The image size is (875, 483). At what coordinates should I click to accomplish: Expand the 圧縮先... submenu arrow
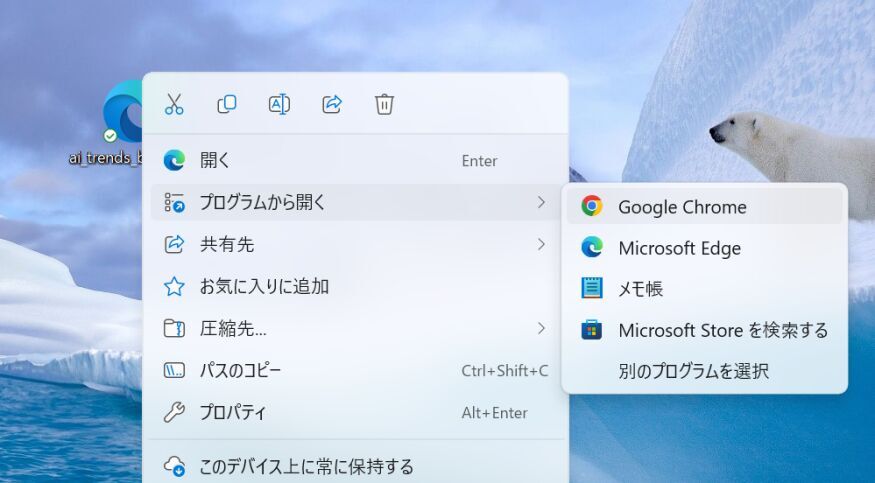(x=541, y=328)
